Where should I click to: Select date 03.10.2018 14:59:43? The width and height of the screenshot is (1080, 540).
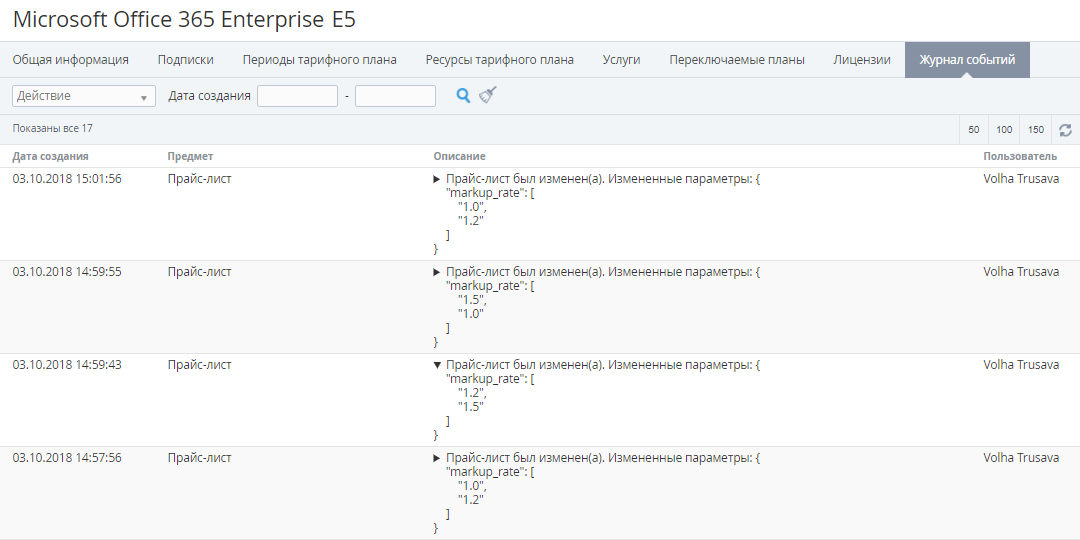[x=67, y=365]
